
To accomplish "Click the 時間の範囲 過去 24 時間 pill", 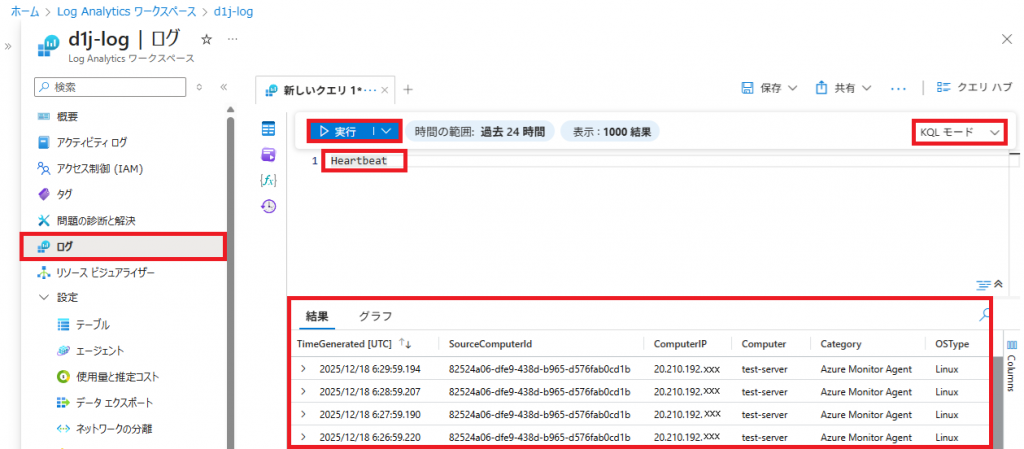I will pos(480,131).
